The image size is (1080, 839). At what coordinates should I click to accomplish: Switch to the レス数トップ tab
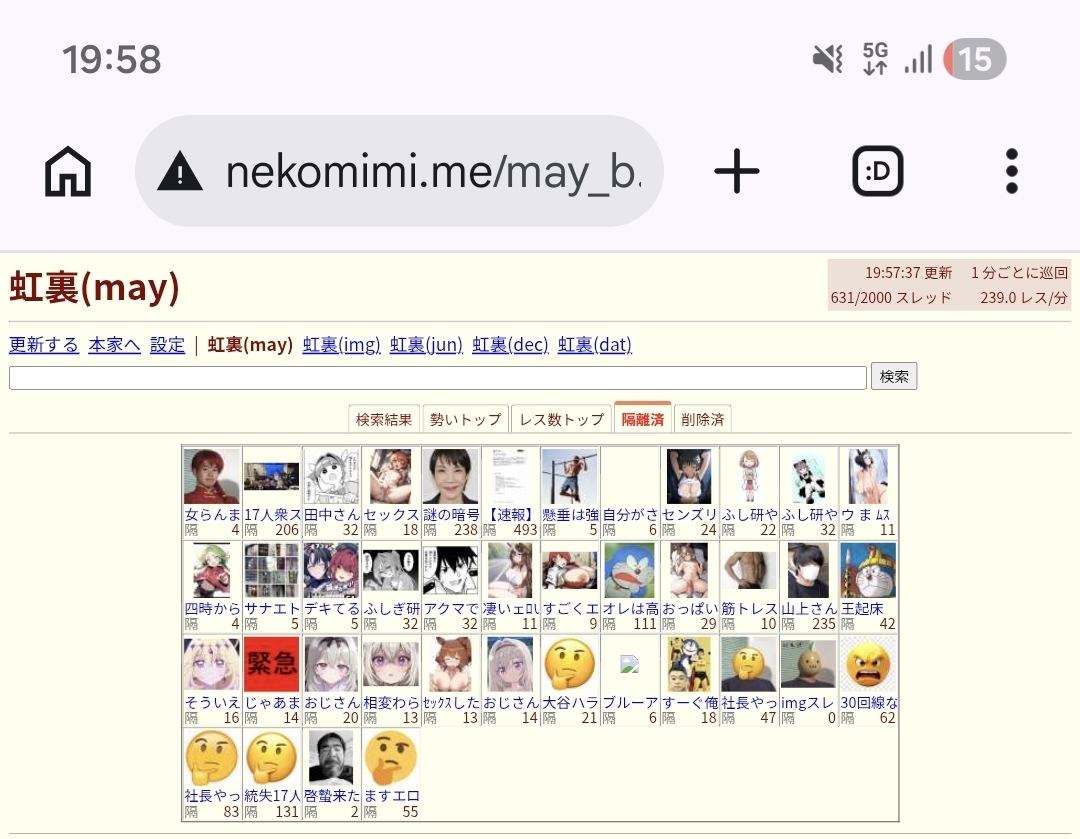[561, 419]
